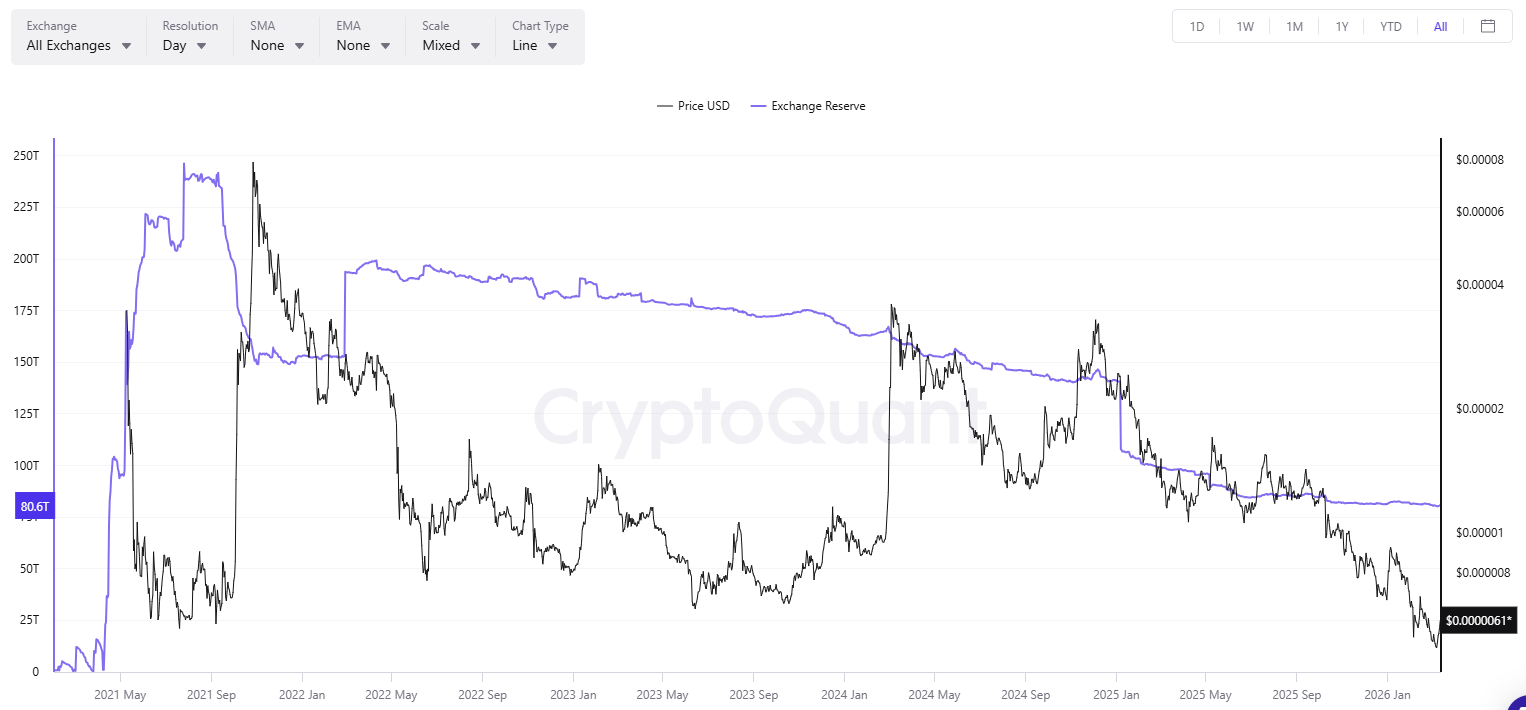Click the dropdown arrow beside All Exchanges
The height and width of the screenshot is (710, 1526).
click(126, 45)
